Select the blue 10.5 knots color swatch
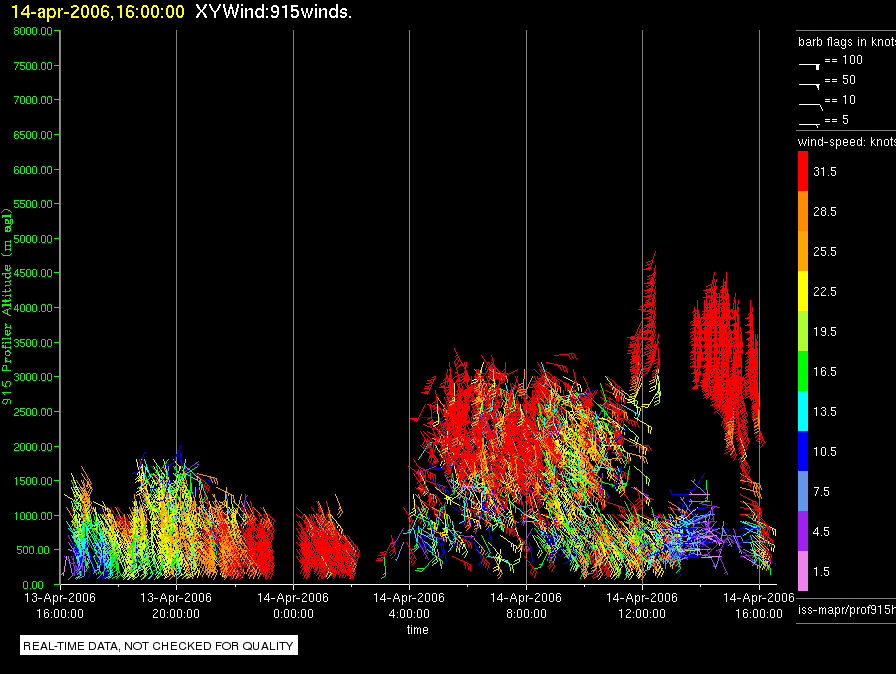Screen dimensions: 896x674 (803, 451)
